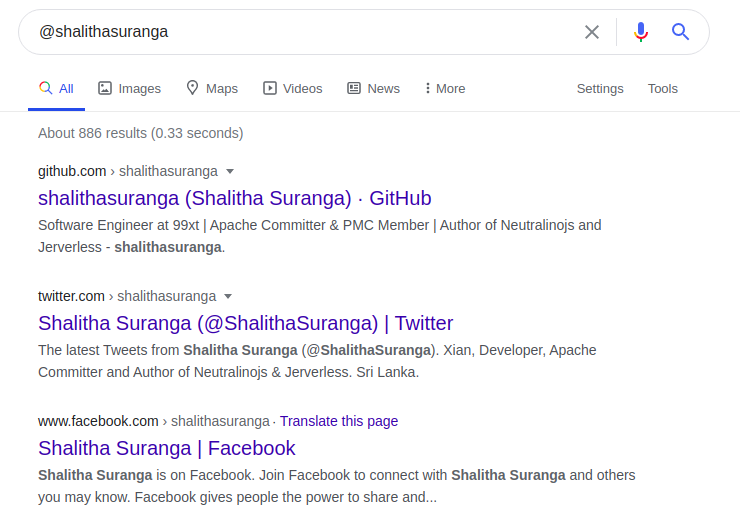Open the More search categories menu
Viewport: 740px width, 528px height.
pos(445,89)
